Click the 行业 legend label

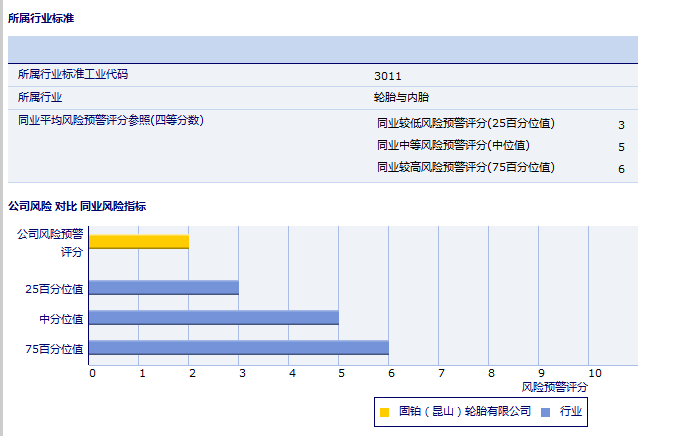pyautogui.click(x=571, y=411)
